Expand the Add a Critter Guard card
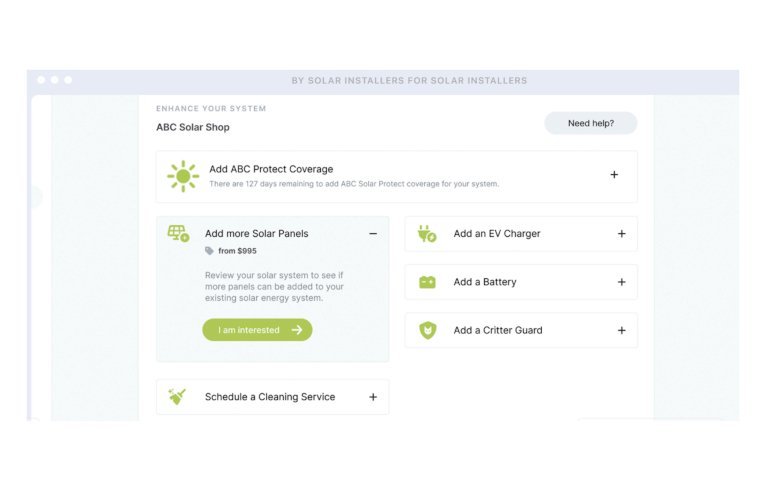770x500 pixels. pyautogui.click(x=621, y=330)
